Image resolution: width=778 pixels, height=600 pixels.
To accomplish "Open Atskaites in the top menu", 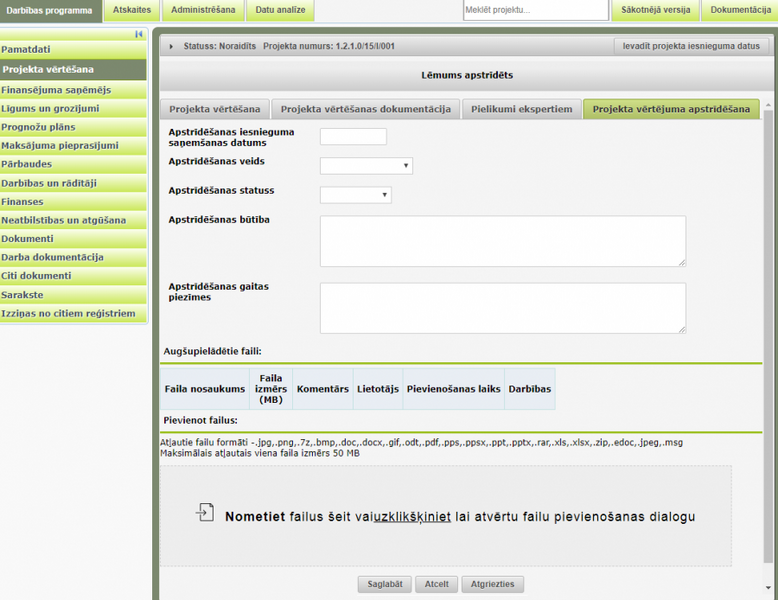I will pos(131,10).
